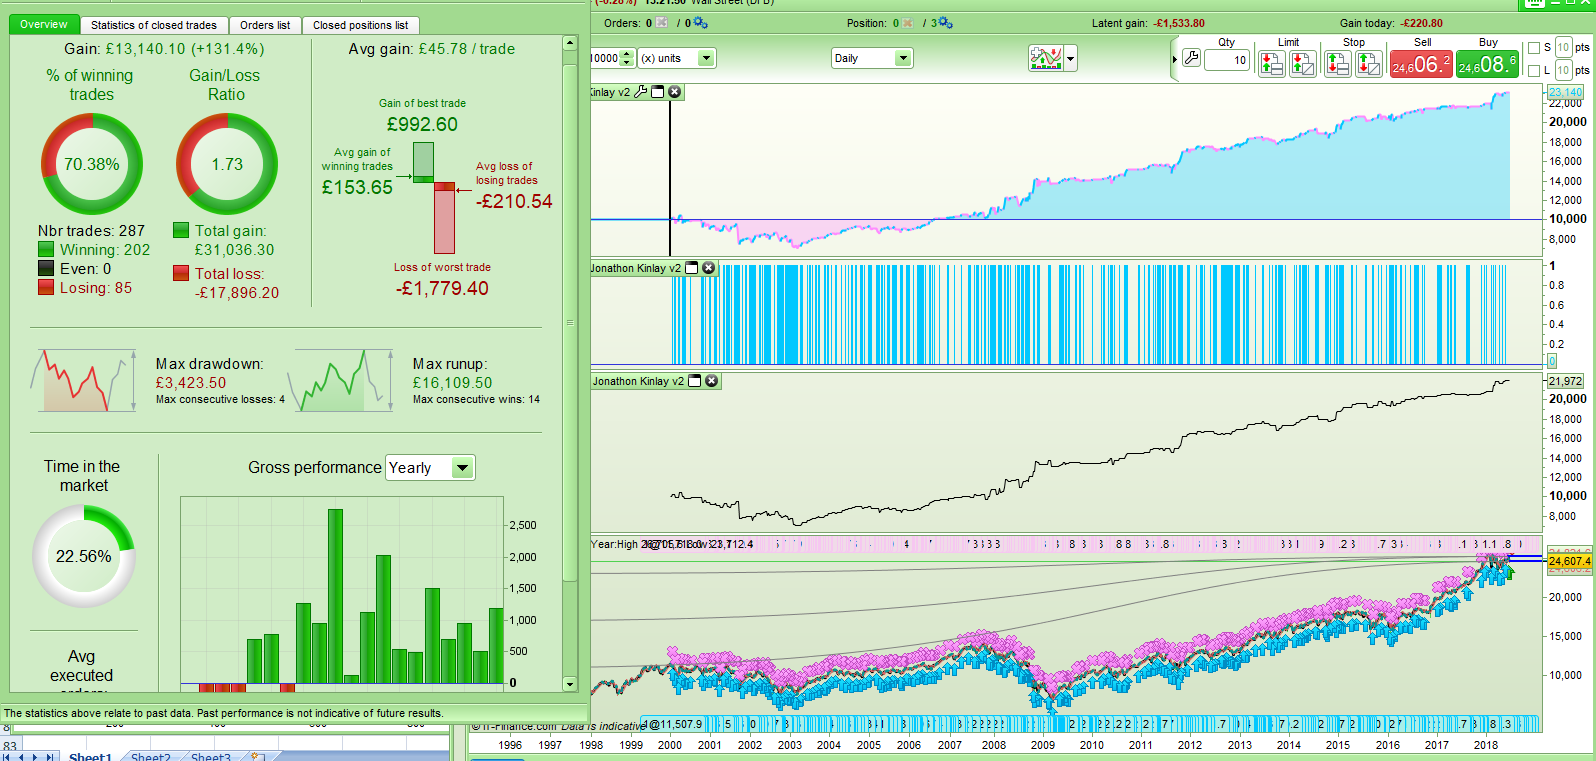The width and height of the screenshot is (1596, 761).
Task: Collapse the trading toolbar with the black arrow
Action: [1175, 60]
